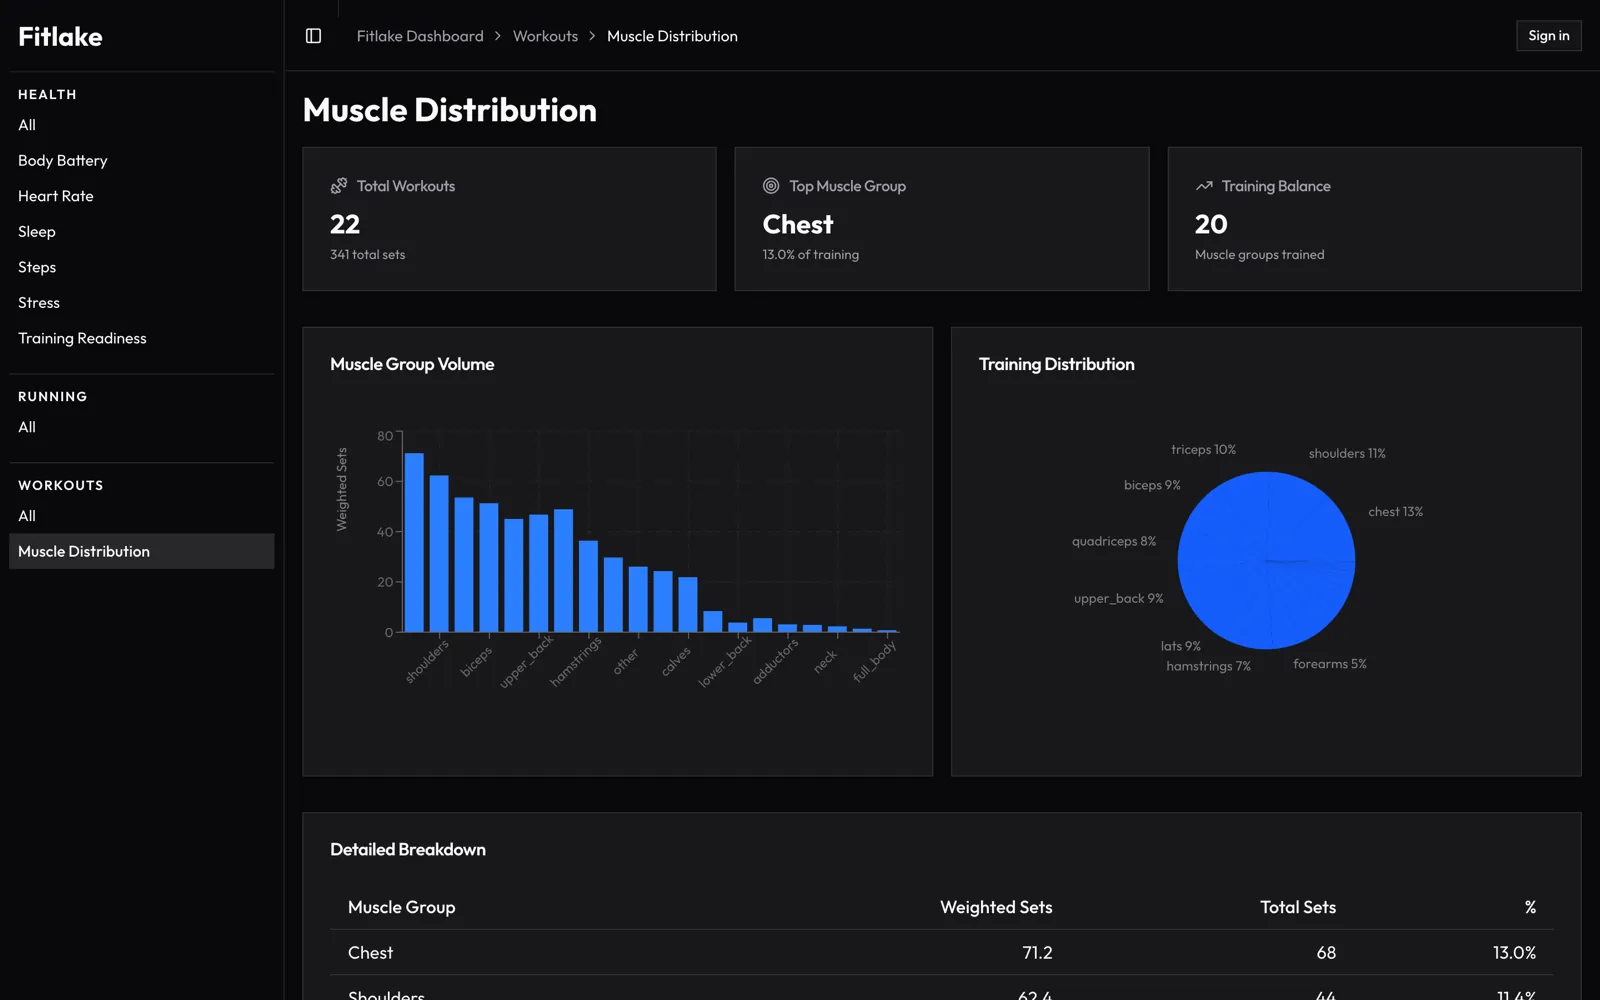Image resolution: width=1600 pixels, height=1000 pixels.
Task: Click the Chest row in Detailed Breakdown
Action: [941, 953]
